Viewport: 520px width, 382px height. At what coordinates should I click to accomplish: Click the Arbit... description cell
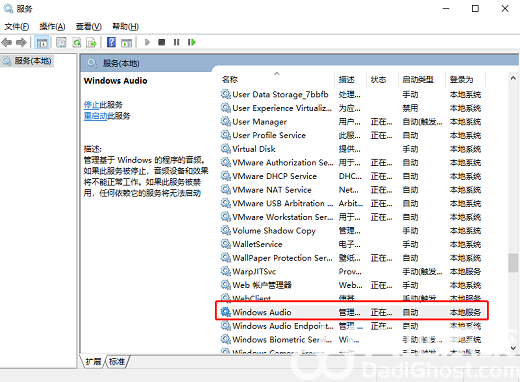click(351, 204)
